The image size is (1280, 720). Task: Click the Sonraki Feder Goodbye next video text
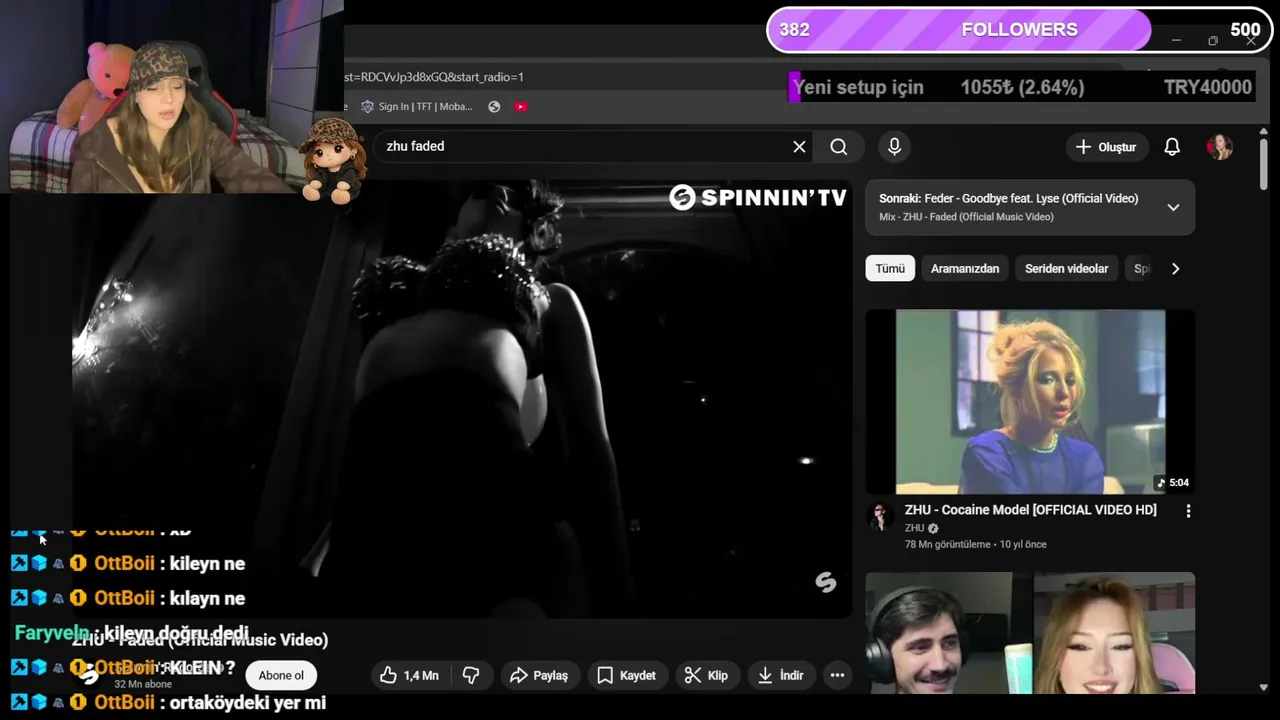coord(1008,199)
